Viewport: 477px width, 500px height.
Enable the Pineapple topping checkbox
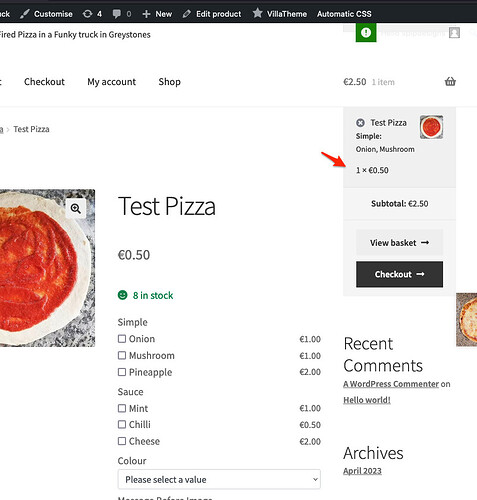(122, 372)
